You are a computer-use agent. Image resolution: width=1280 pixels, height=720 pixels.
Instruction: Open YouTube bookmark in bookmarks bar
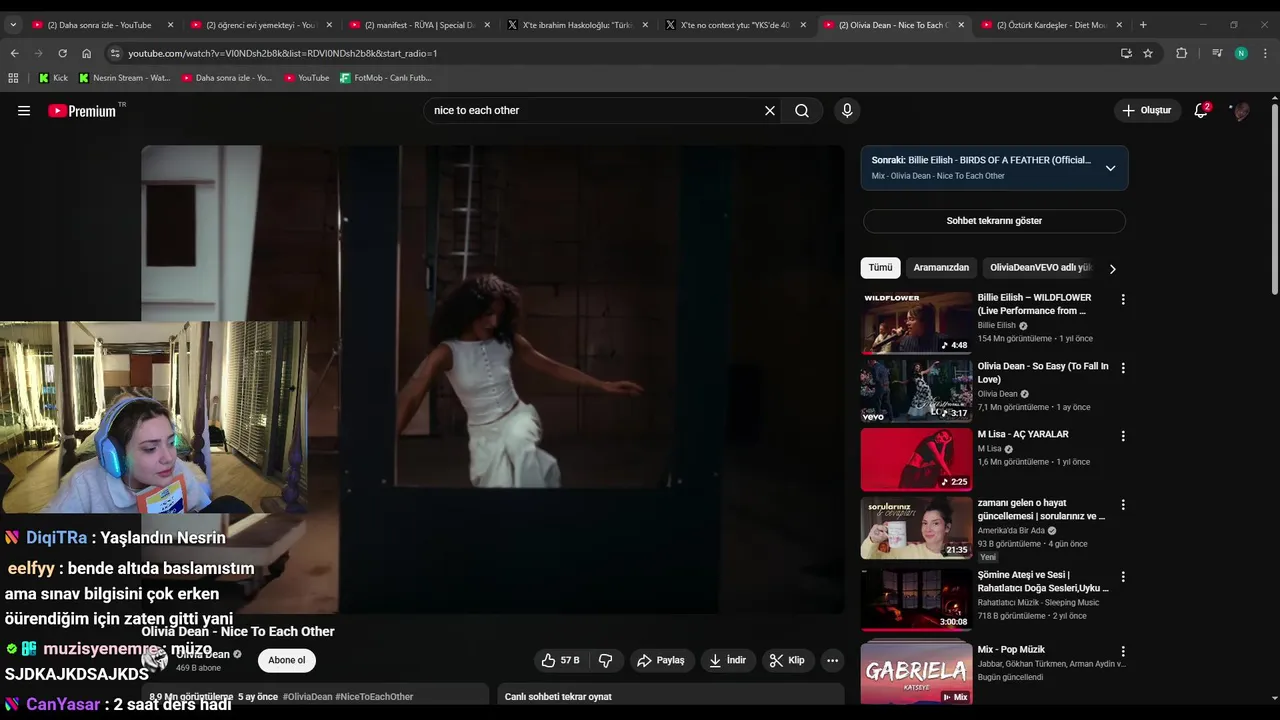[x=306, y=77]
